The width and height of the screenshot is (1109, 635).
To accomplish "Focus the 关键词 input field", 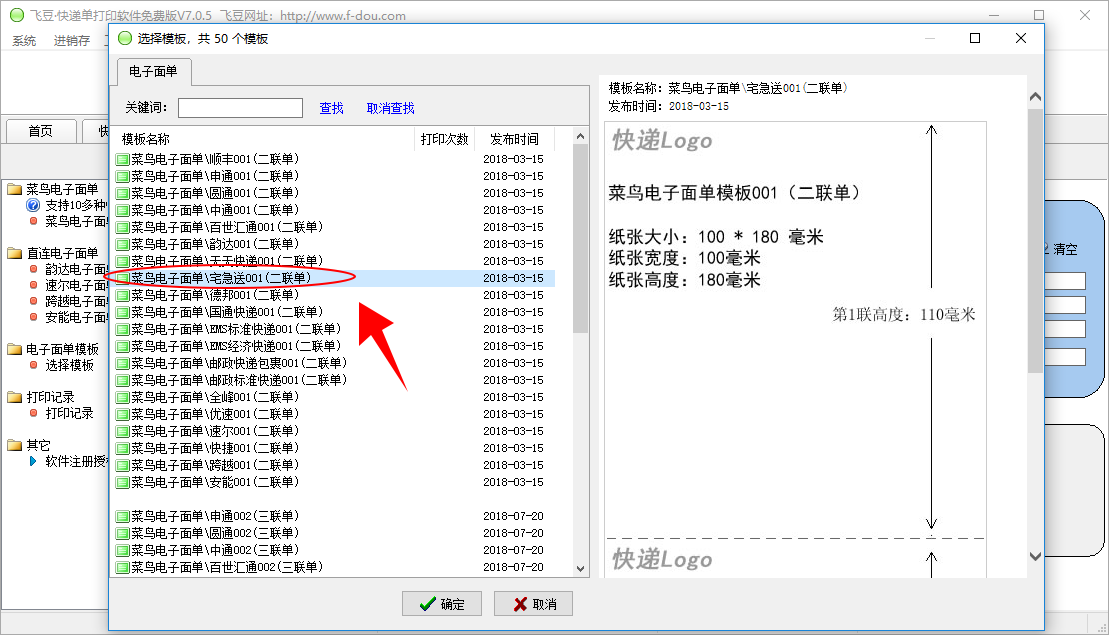I will point(240,108).
